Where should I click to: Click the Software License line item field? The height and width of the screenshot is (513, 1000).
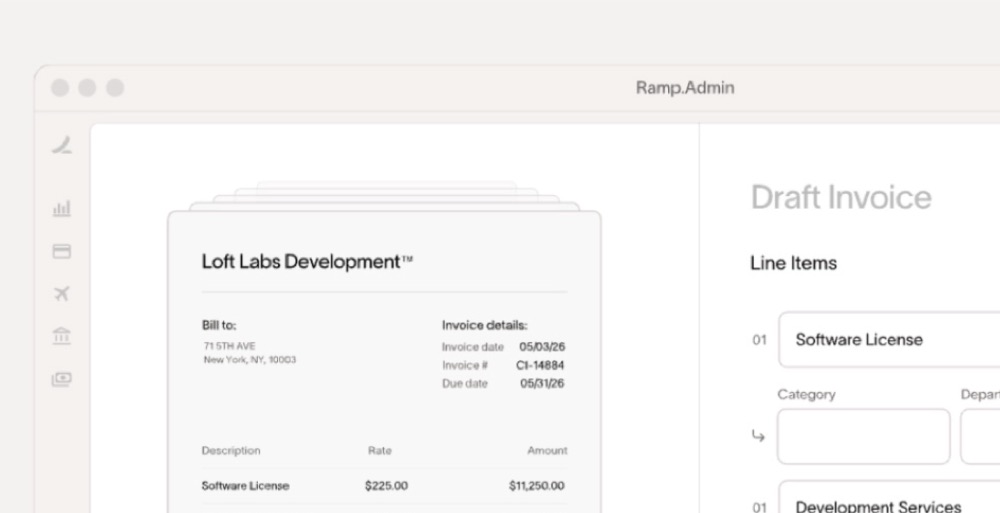pos(889,339)
